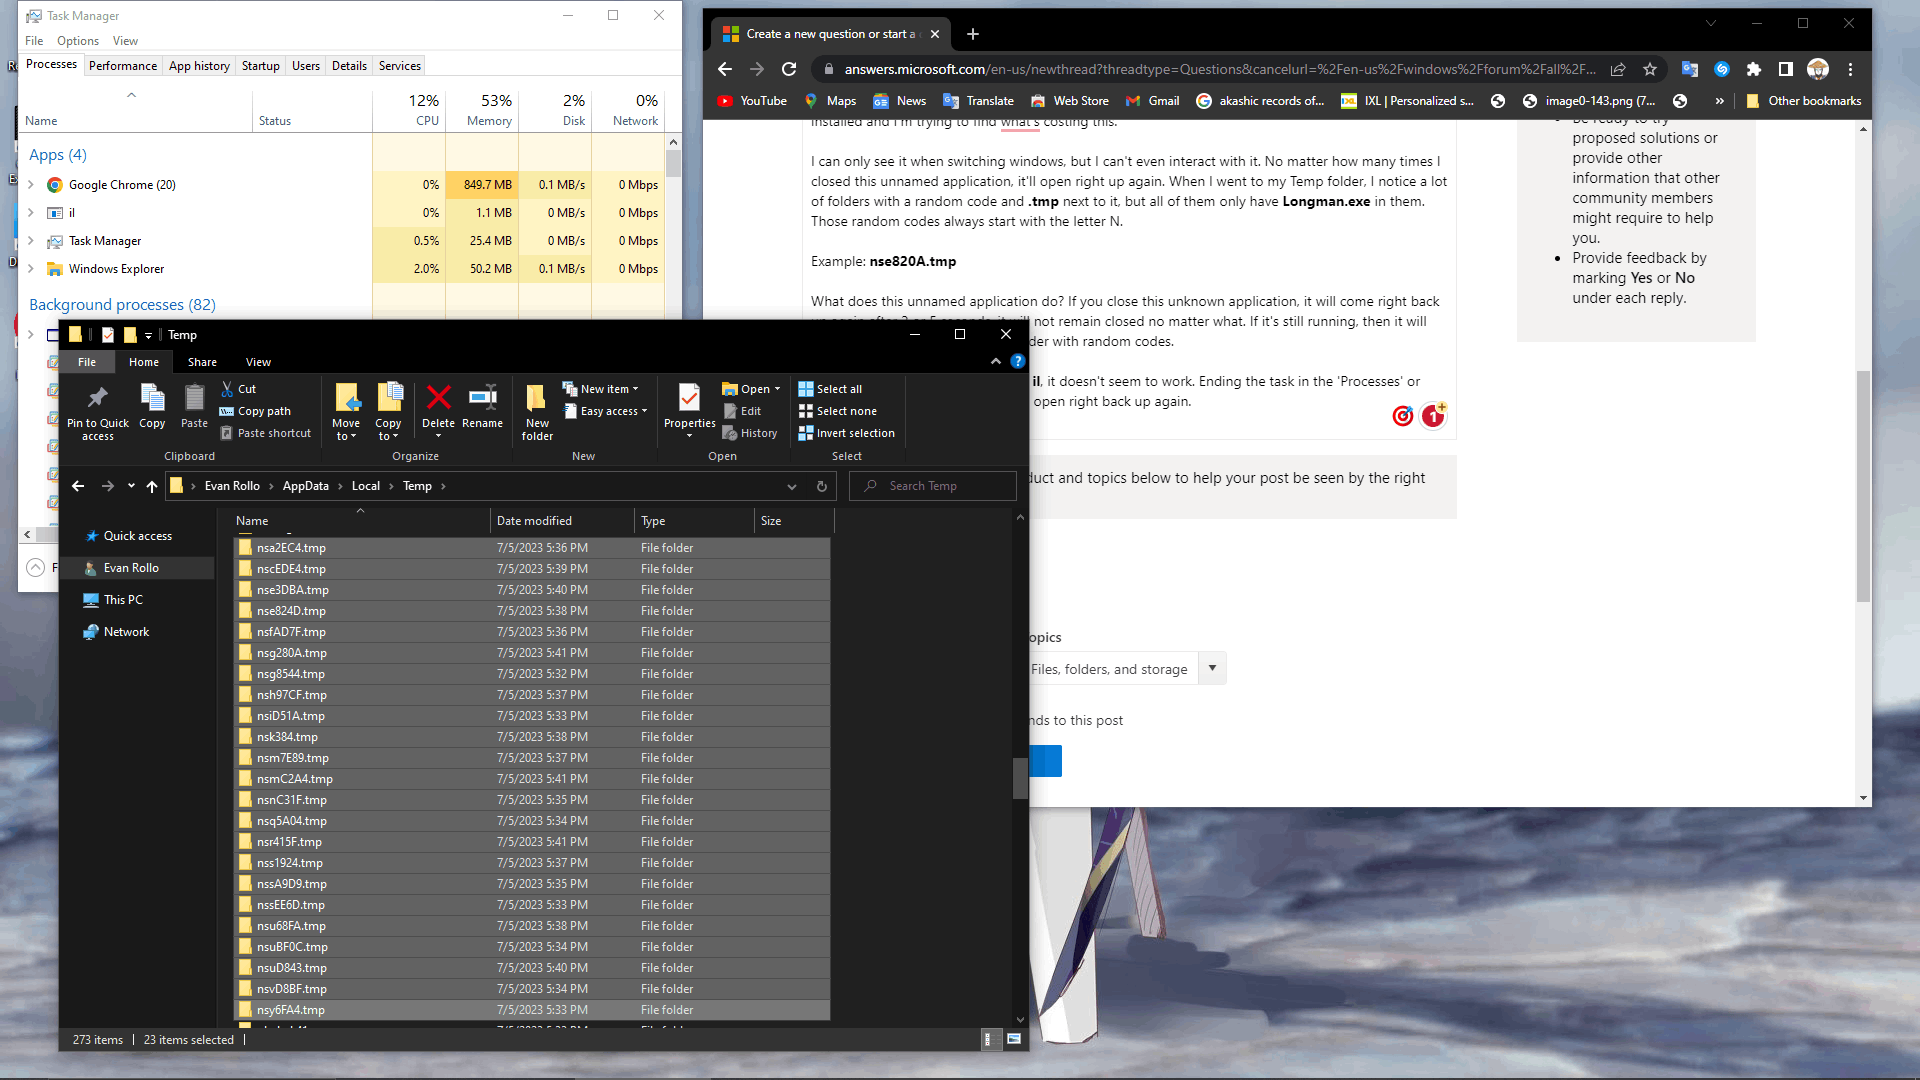Image resolution: width=1920 pixels, height=1080 pixels.
Task: Click Explorer Back navigation arrow
Action: [x=78, y=486]
